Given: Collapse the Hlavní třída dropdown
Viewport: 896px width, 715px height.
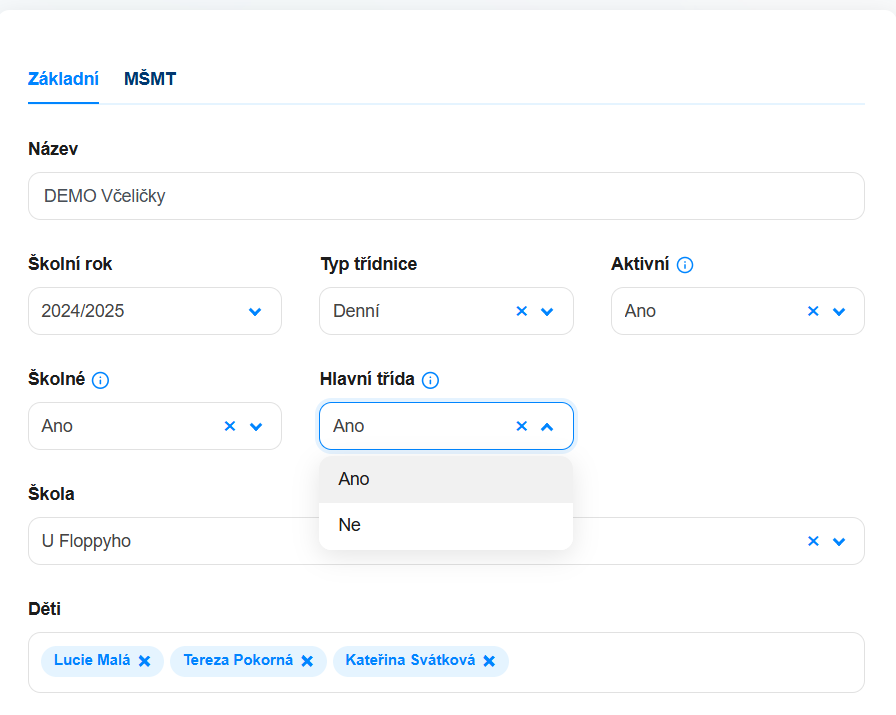Looking at the screenshot, I should [547, 426].
